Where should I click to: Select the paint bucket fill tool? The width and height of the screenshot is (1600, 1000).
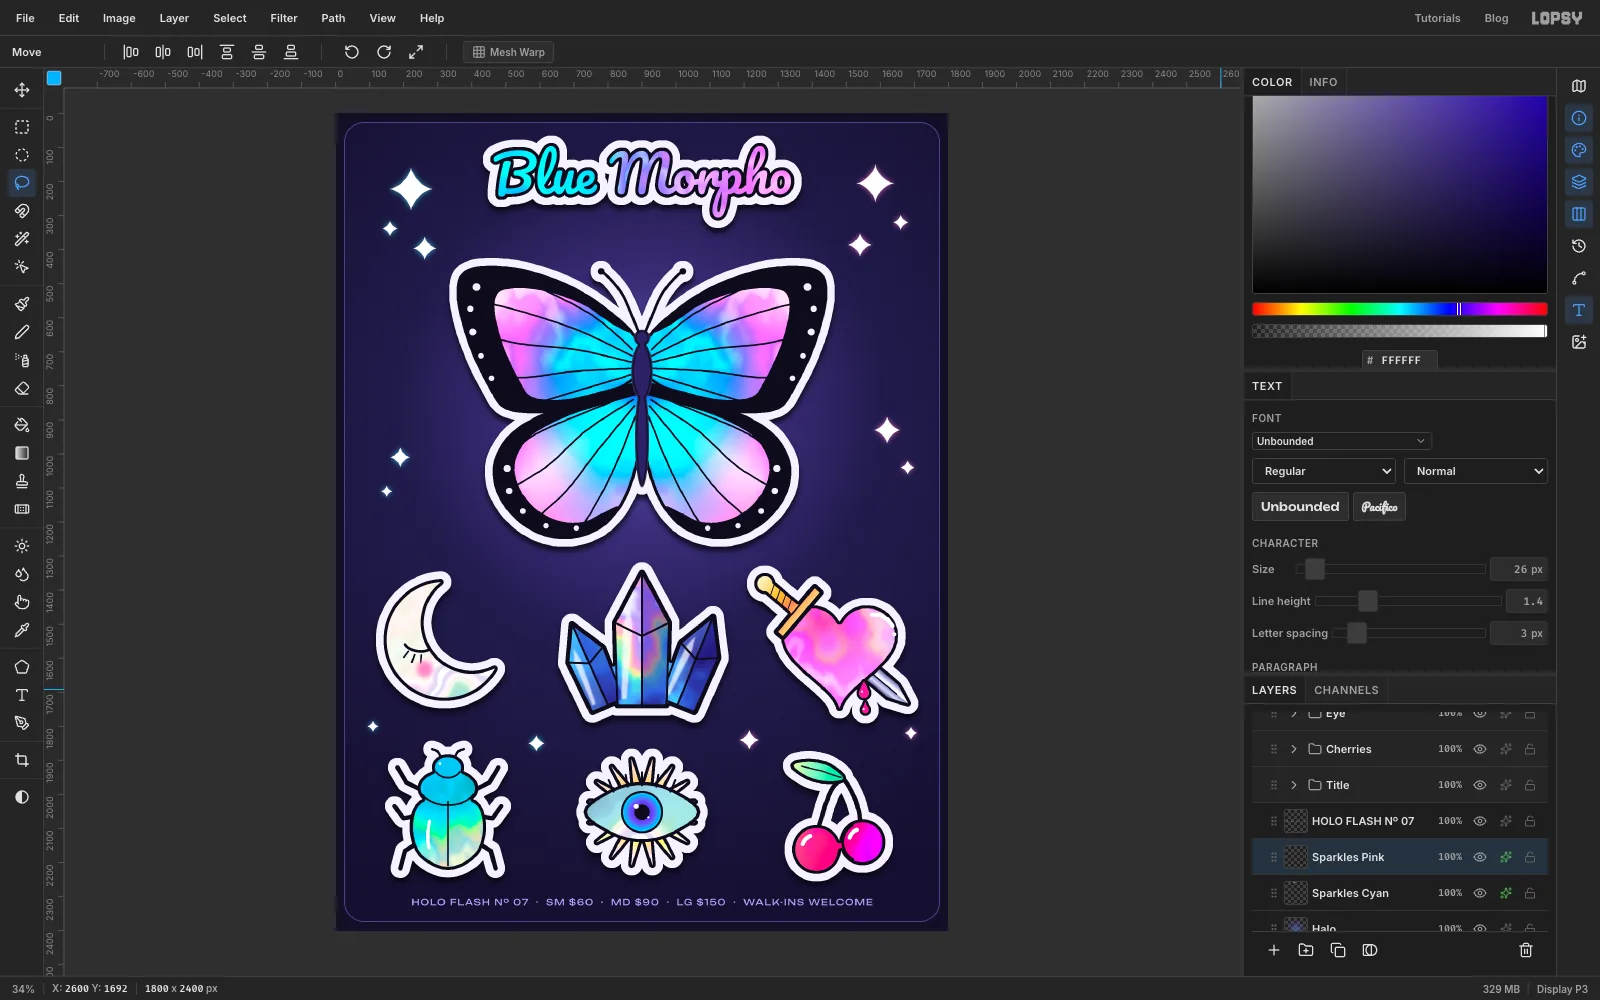(x=22, y=425)
